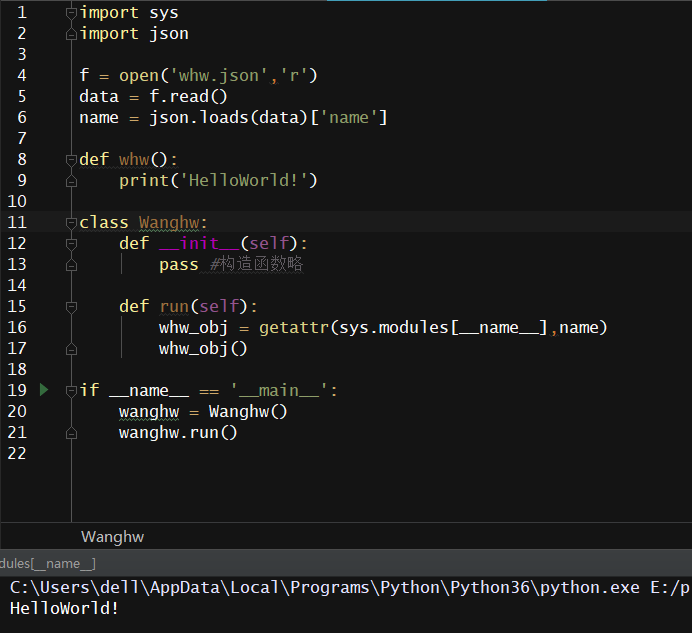Click fold end marker at line 21
The image size is (692, 633).
(71, 433)
